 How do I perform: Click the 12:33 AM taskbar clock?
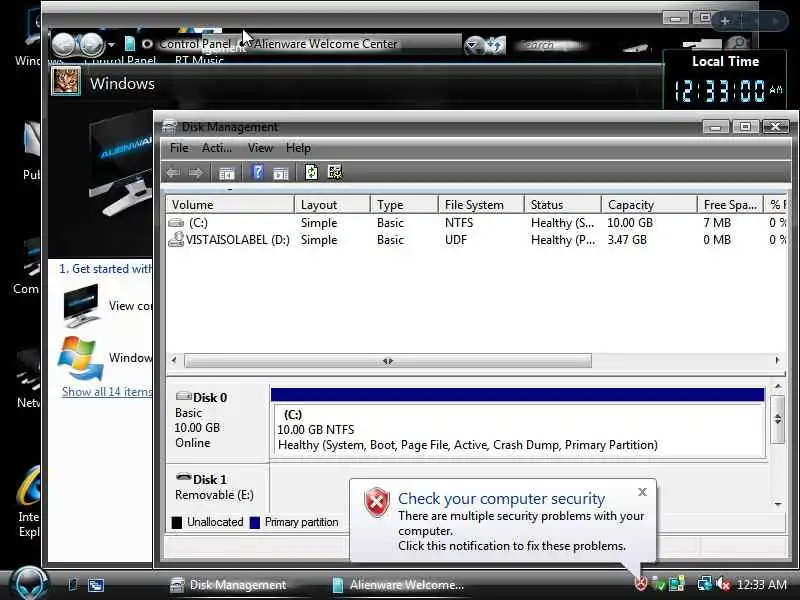[x=762, y=584]
